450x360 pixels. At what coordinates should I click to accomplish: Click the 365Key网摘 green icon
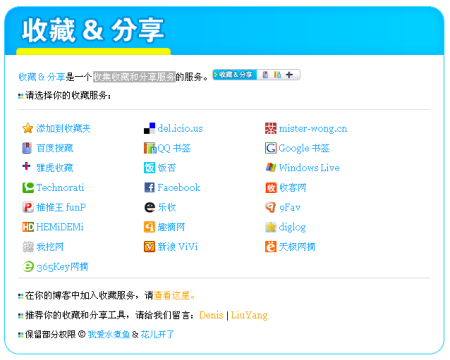28,266
